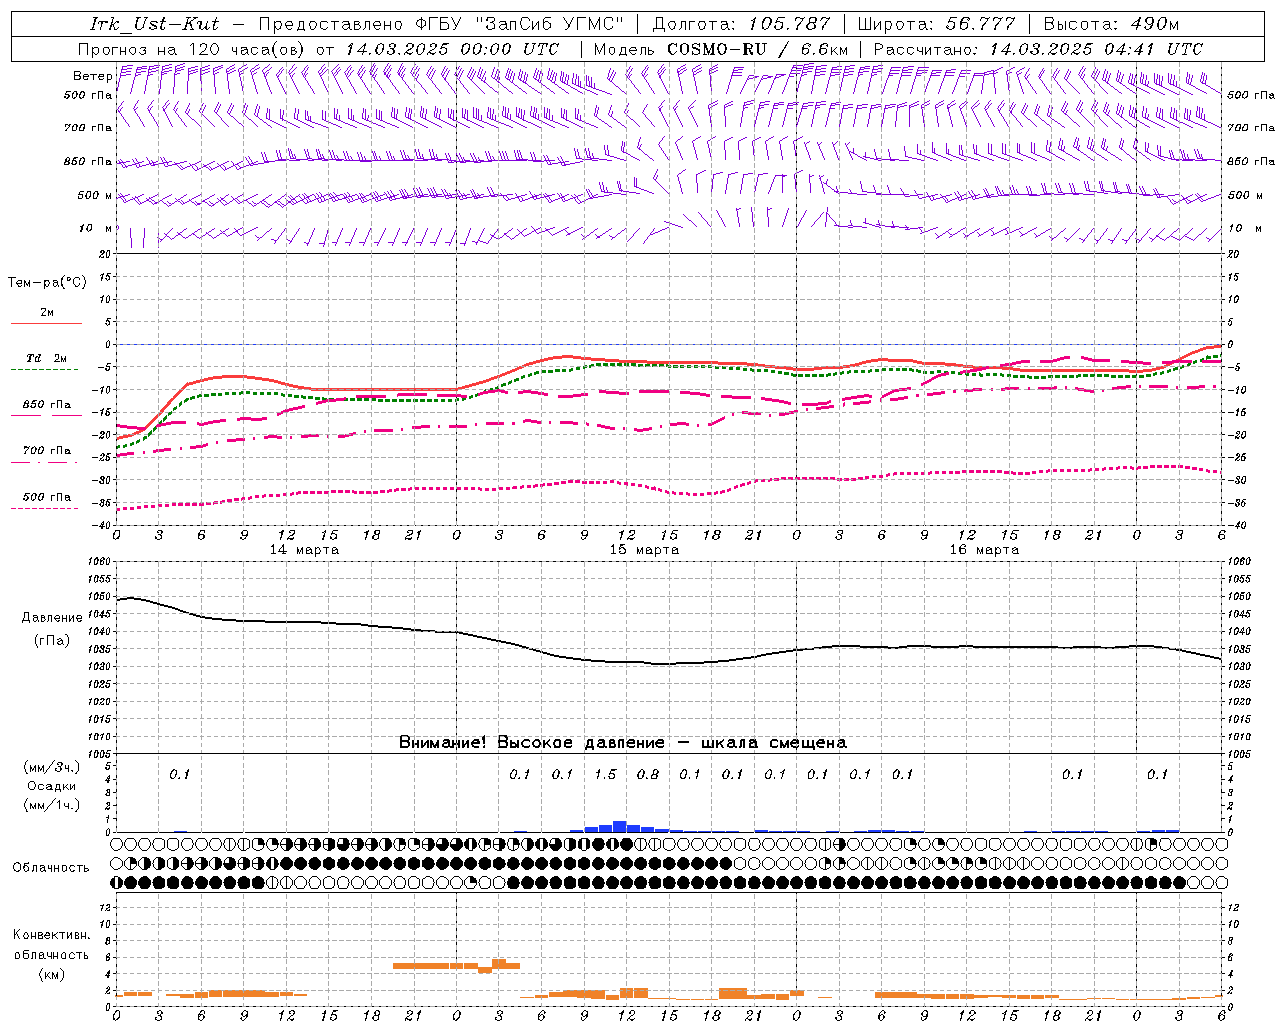Click the 0.8 precipitation amount value
The image size is (1280, 1024).
(647, 774)
